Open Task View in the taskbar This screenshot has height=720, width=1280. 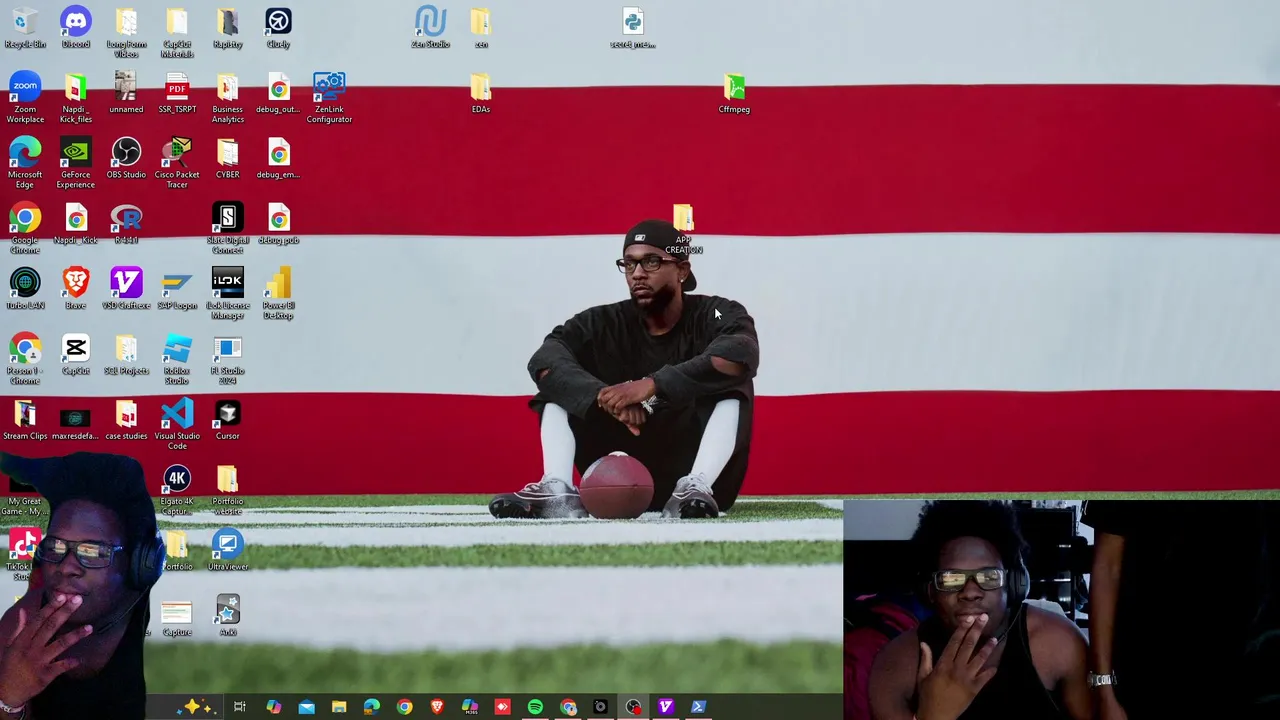[240, 707]
